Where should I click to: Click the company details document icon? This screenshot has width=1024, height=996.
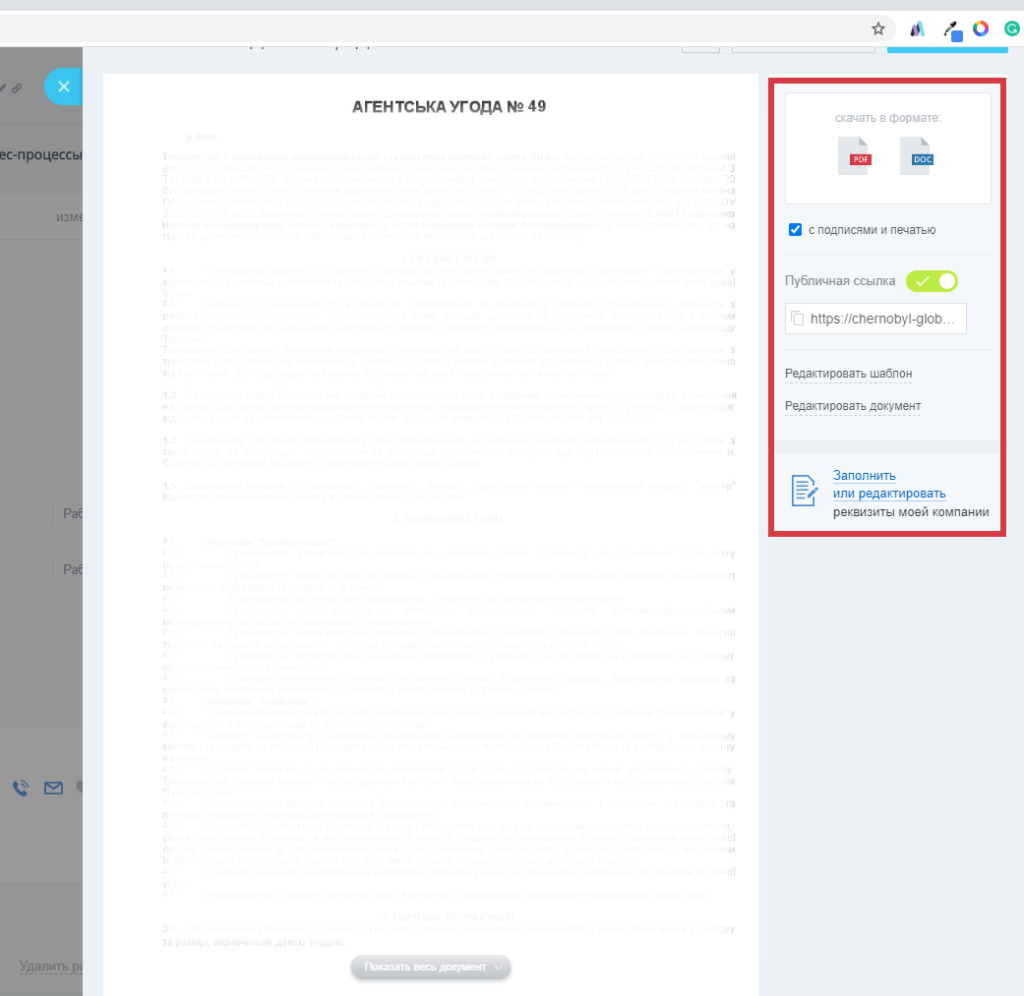(804, 490)
